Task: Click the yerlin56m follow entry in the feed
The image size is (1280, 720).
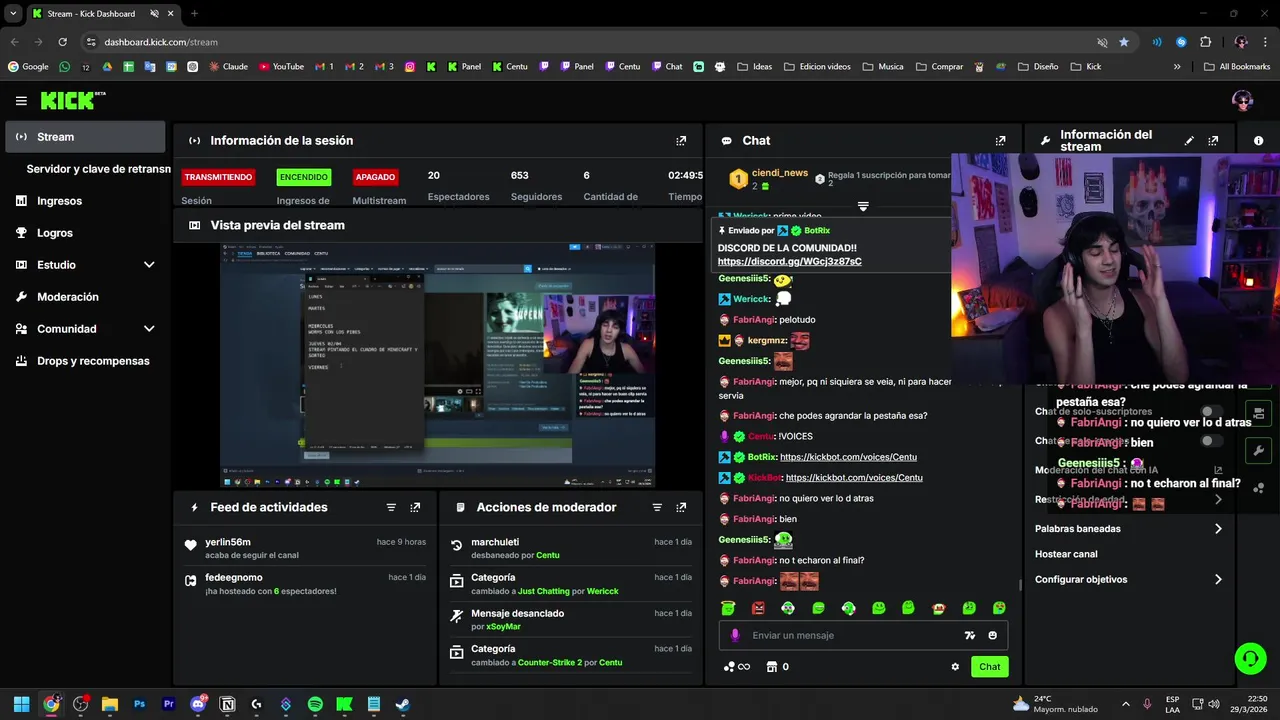Action: (305, 548)
